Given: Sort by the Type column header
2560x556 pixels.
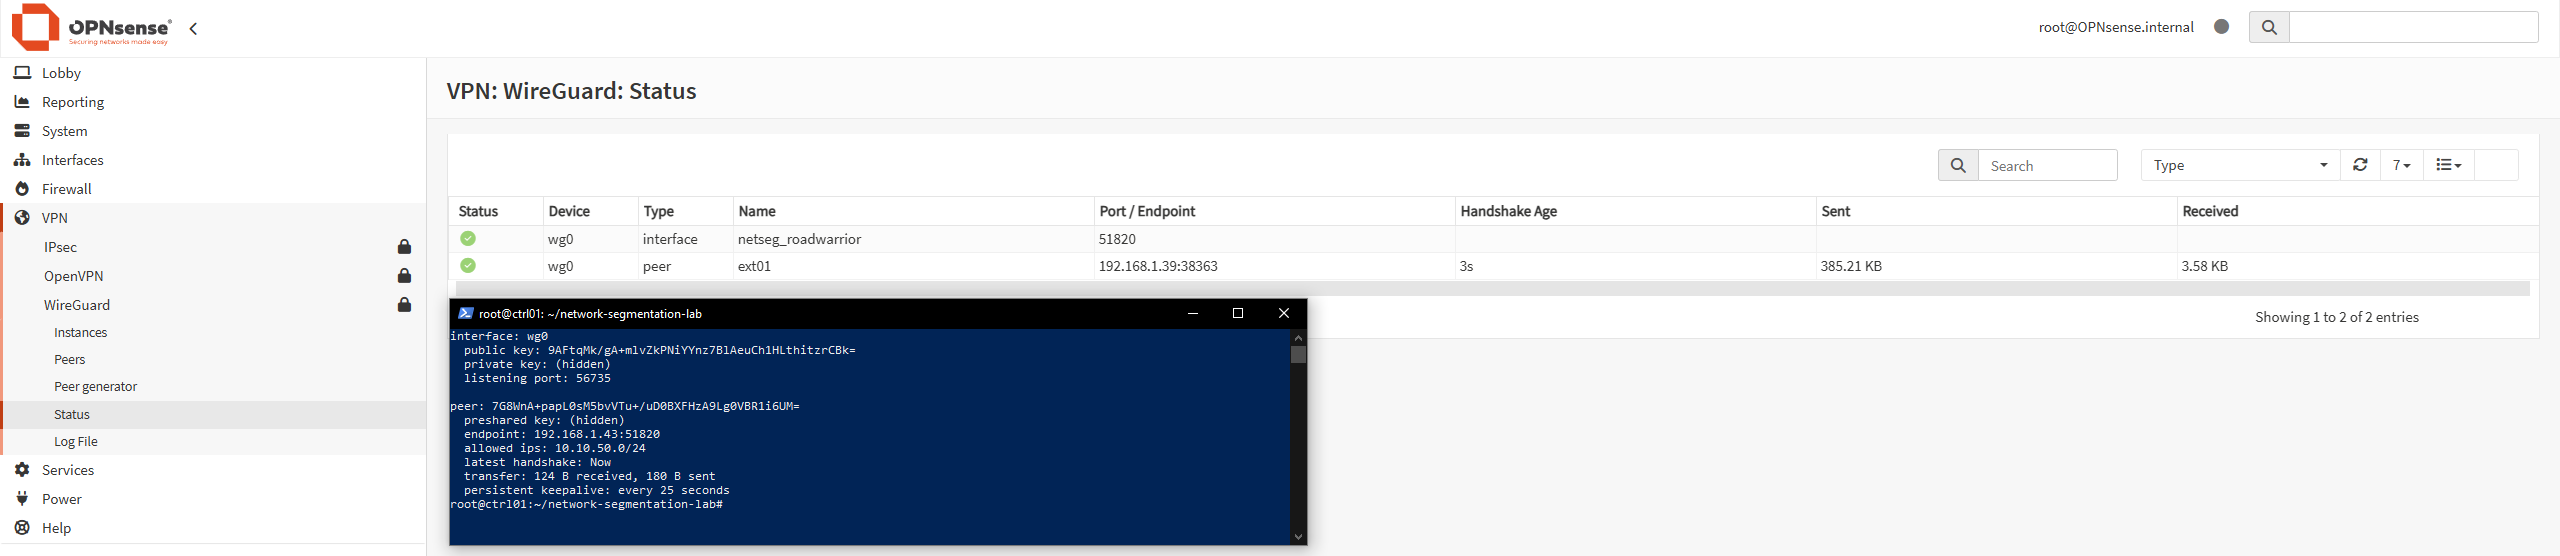Looking at the screenshot, I should point(658,211).
